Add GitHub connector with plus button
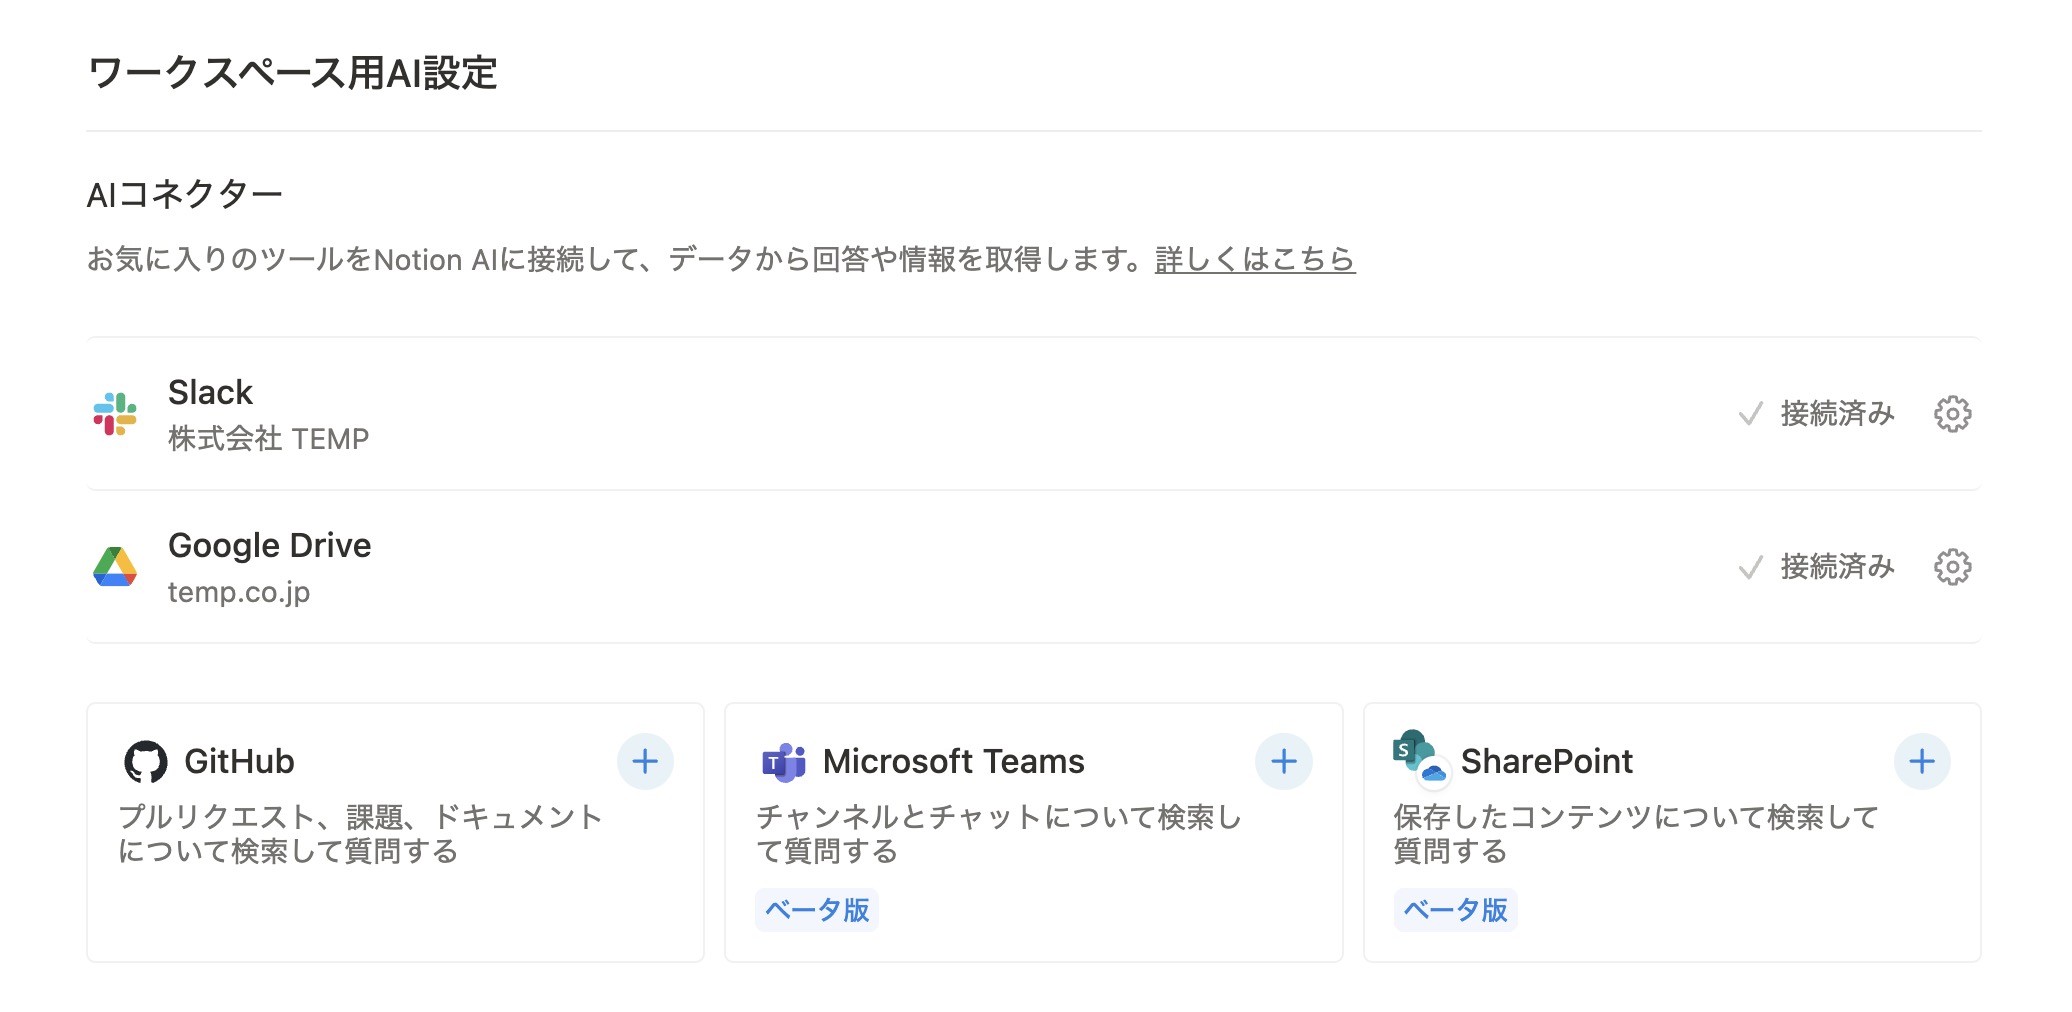2072x1012 pixels. pyautogui.click(x=645, y=762)
